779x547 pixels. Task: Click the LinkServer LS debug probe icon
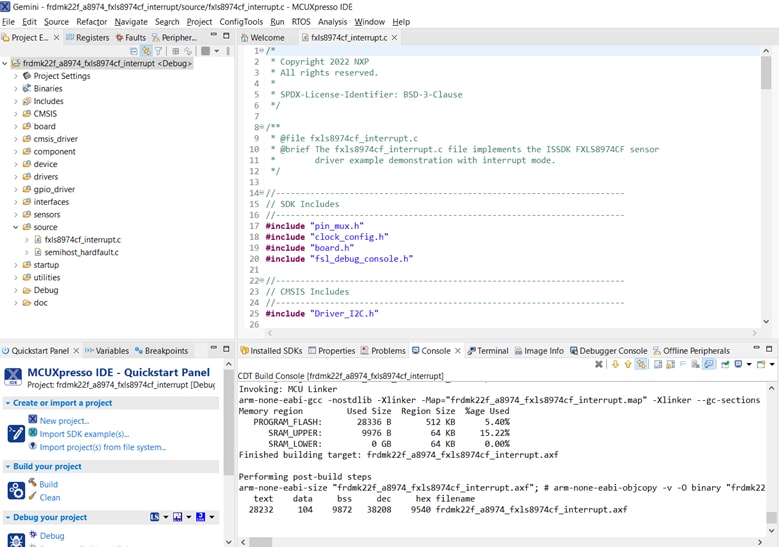pos(155,517)
